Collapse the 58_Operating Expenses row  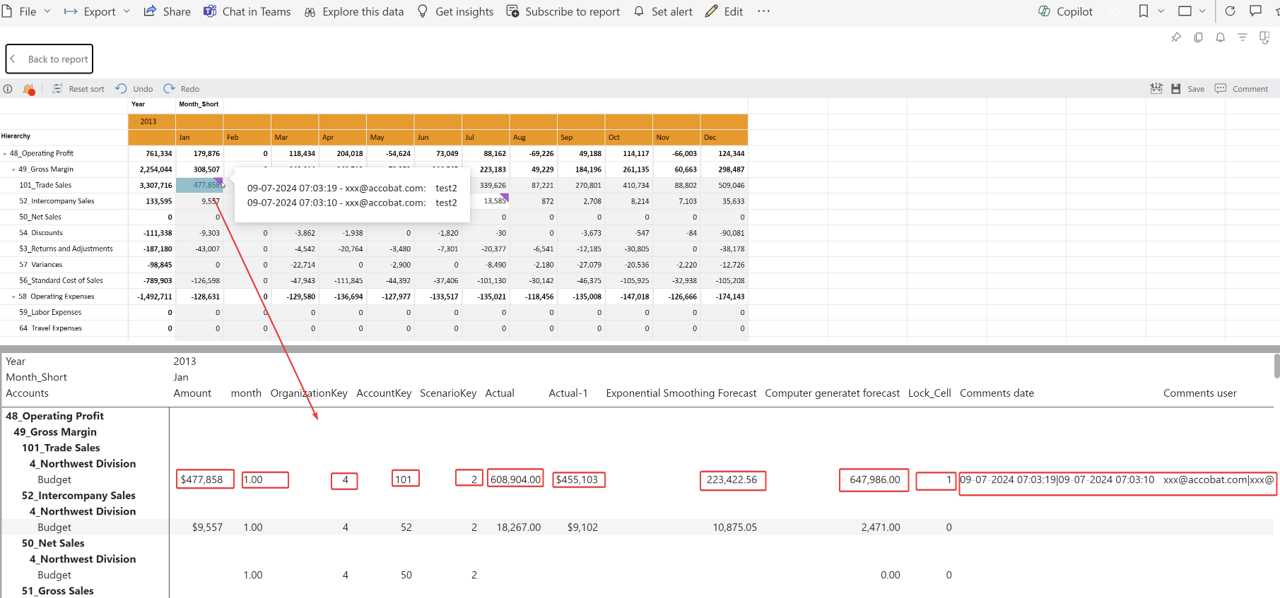click(x=14, y=297)
